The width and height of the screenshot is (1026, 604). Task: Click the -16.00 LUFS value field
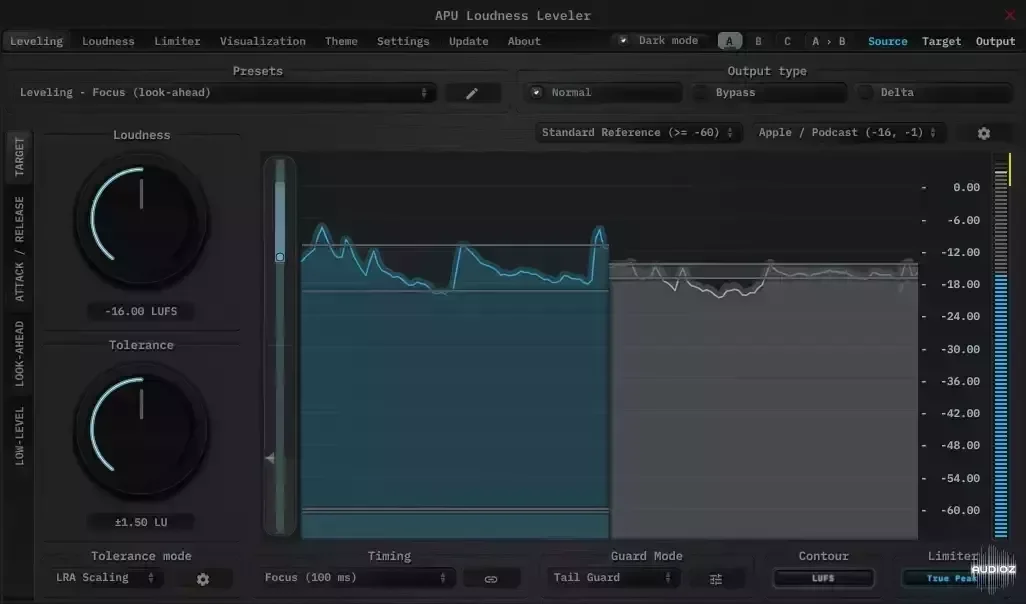point(141,311)
